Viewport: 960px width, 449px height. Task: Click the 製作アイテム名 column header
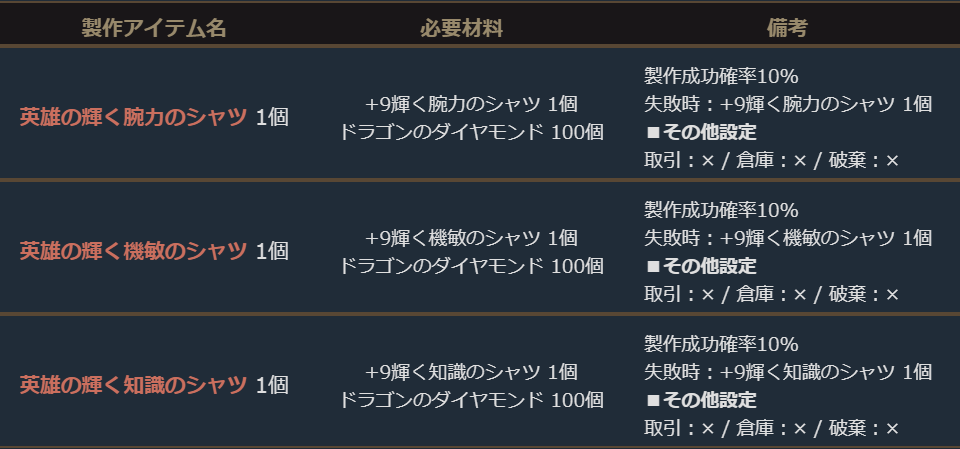154,28
